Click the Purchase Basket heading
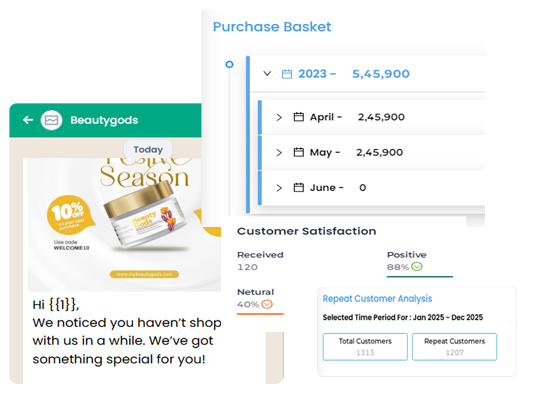Image resolution: width=544 pixels, height=398 pixels. coord(272,27)
